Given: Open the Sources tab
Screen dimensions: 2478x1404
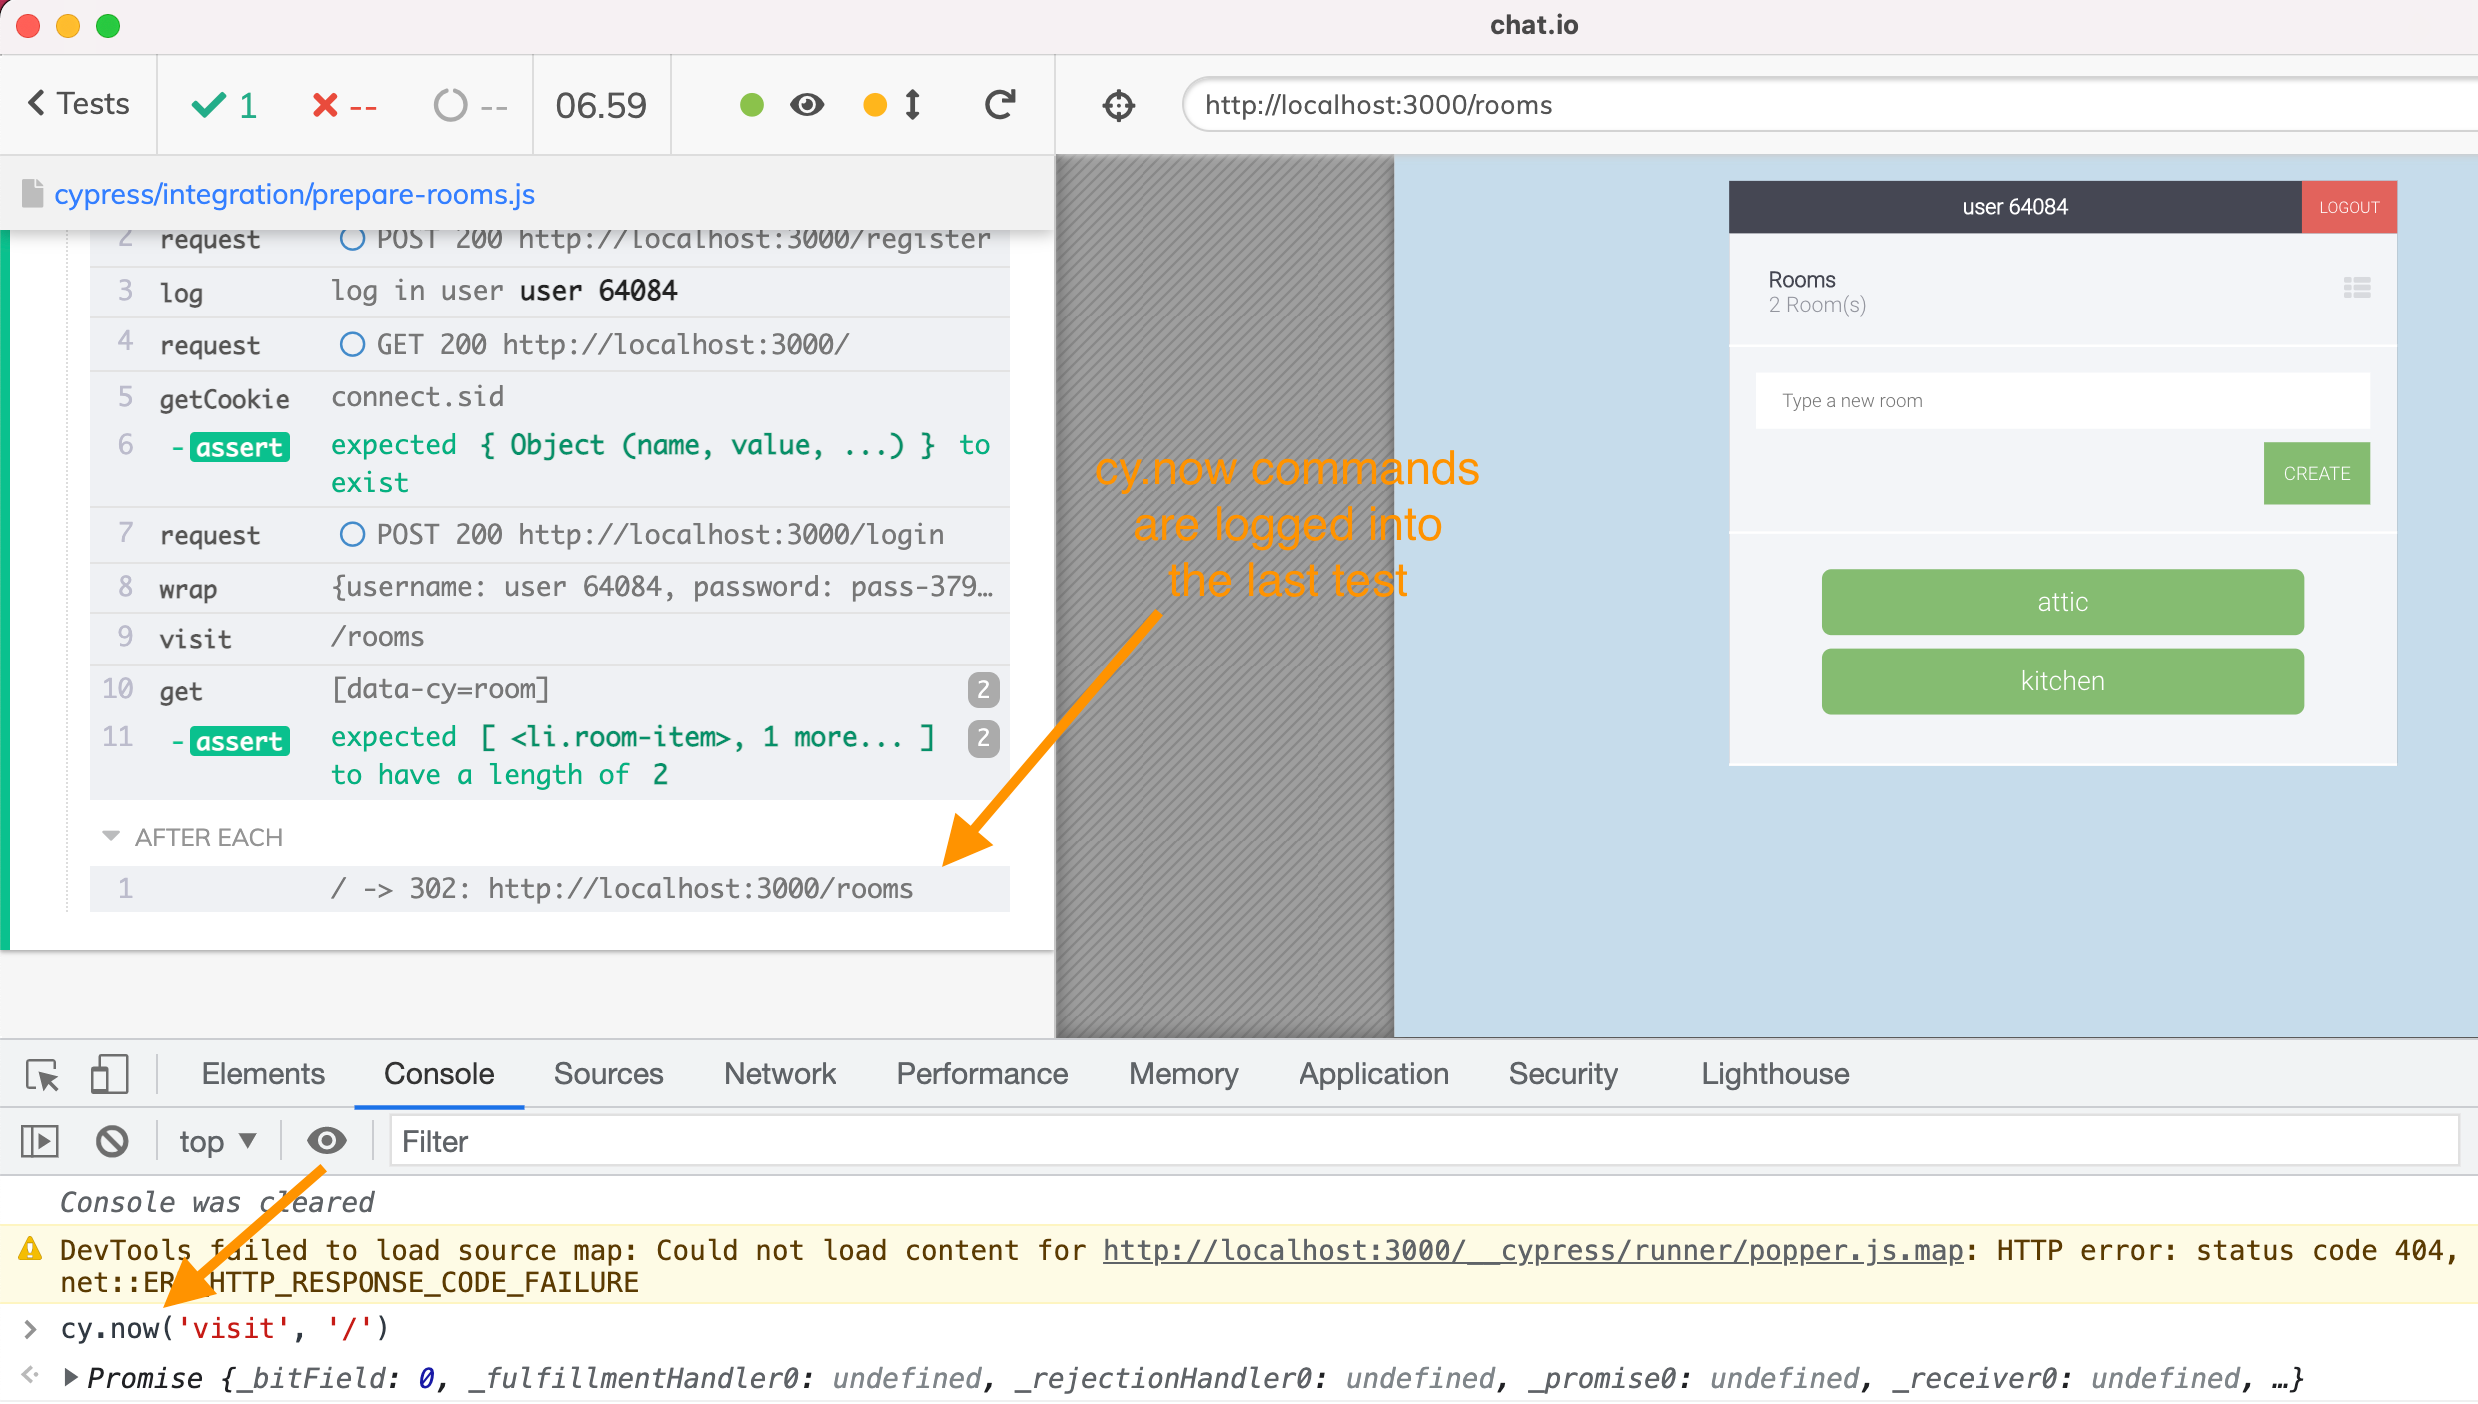Looking at the screenshot, I should tap(608, 1074).
